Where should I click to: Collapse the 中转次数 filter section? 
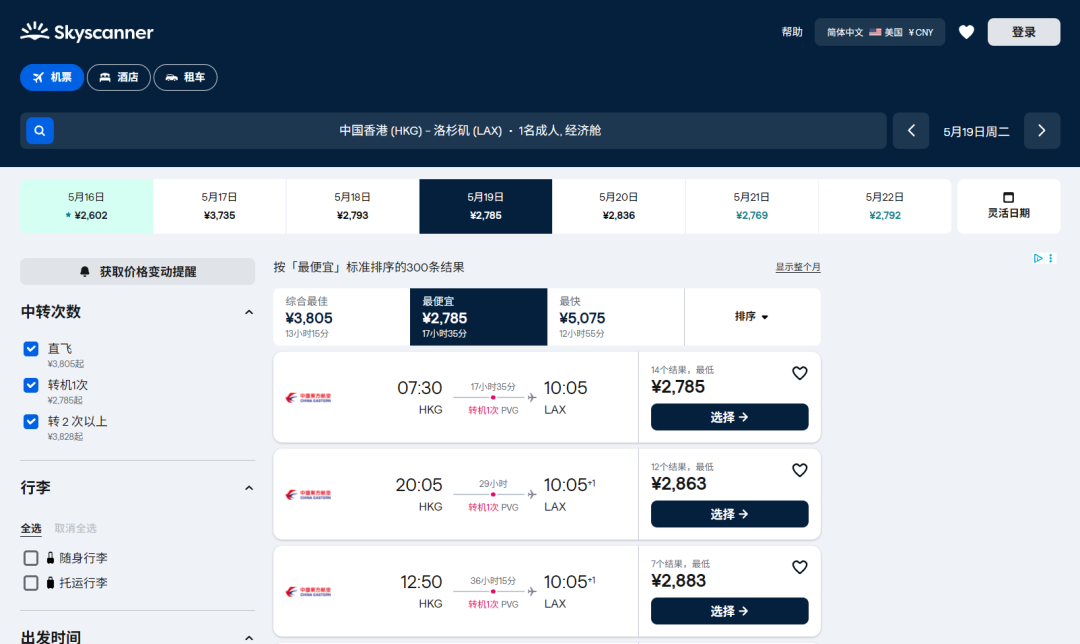pos(249,312)
